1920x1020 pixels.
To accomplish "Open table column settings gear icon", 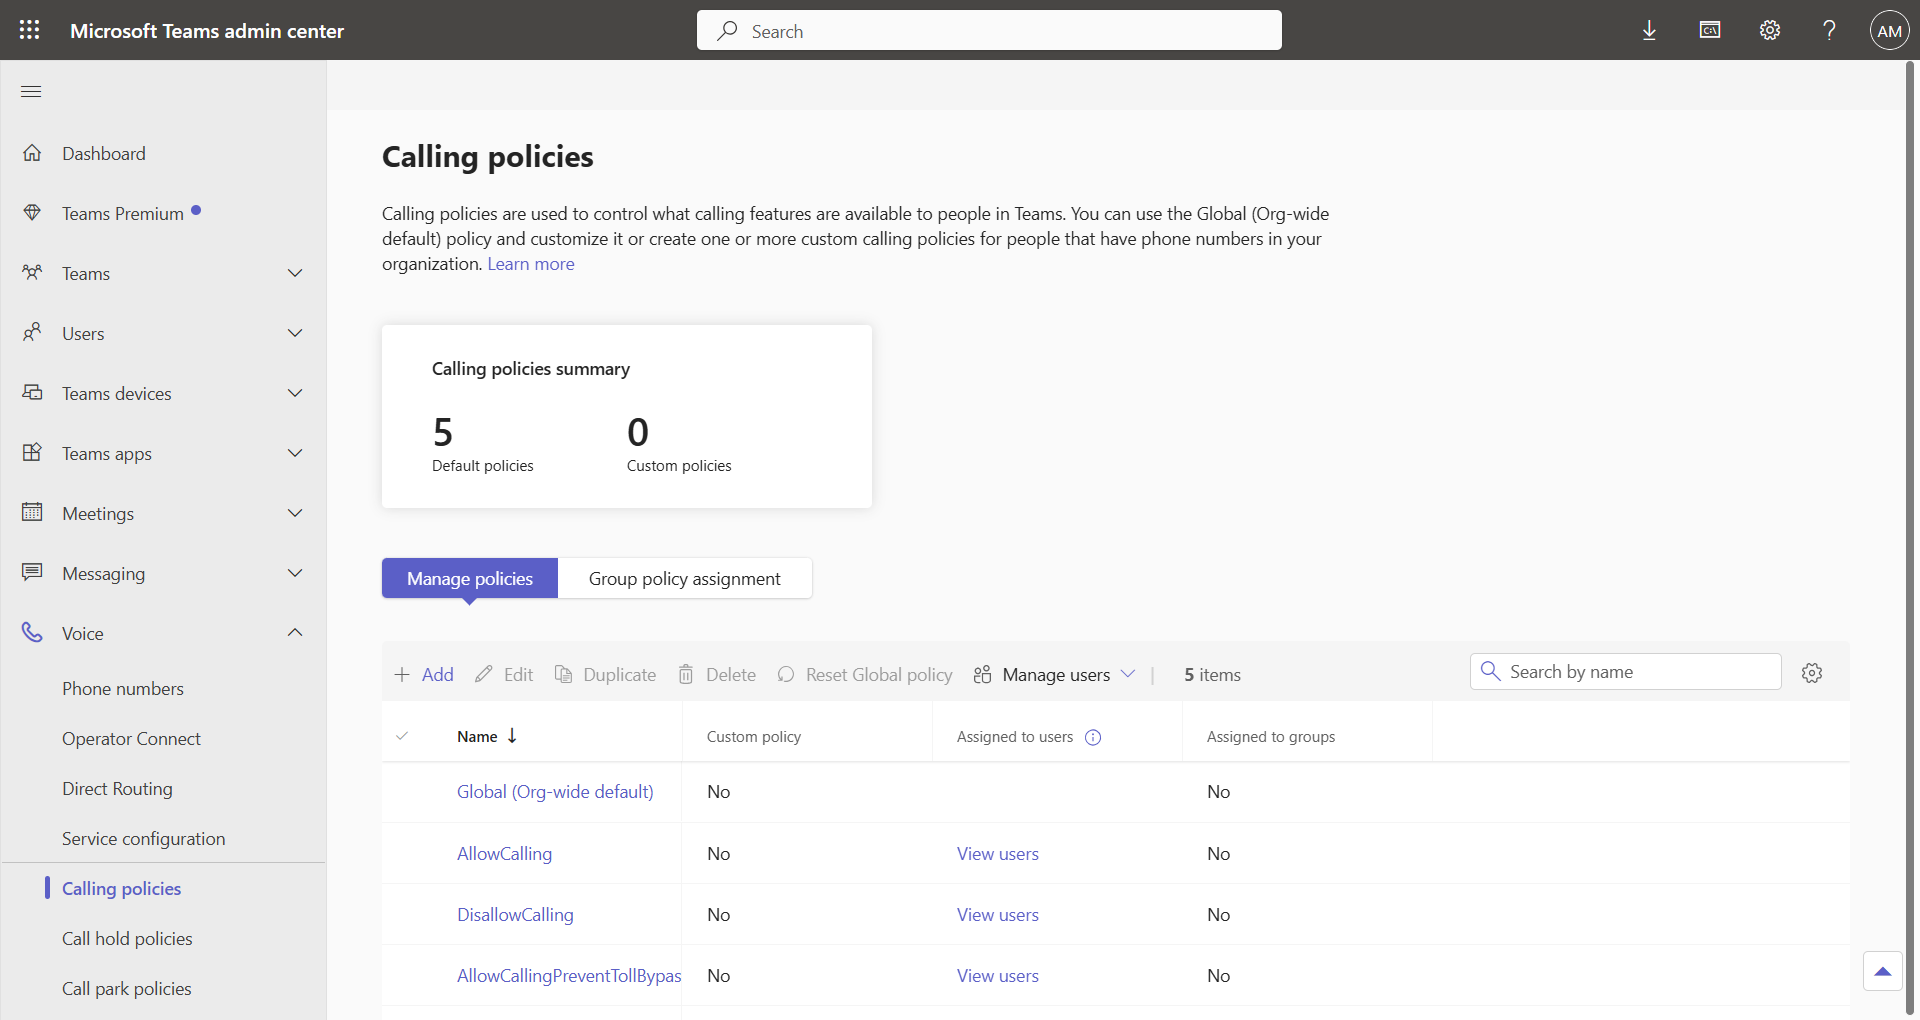I will pyautogui.click(x=1811, y=673).
